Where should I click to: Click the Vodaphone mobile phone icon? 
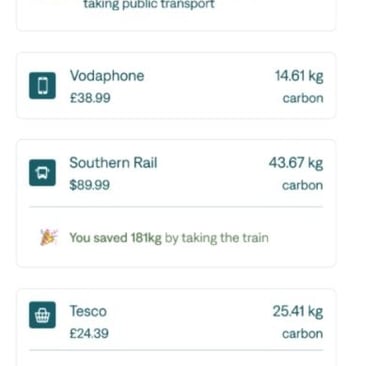[x=42, y=86]
